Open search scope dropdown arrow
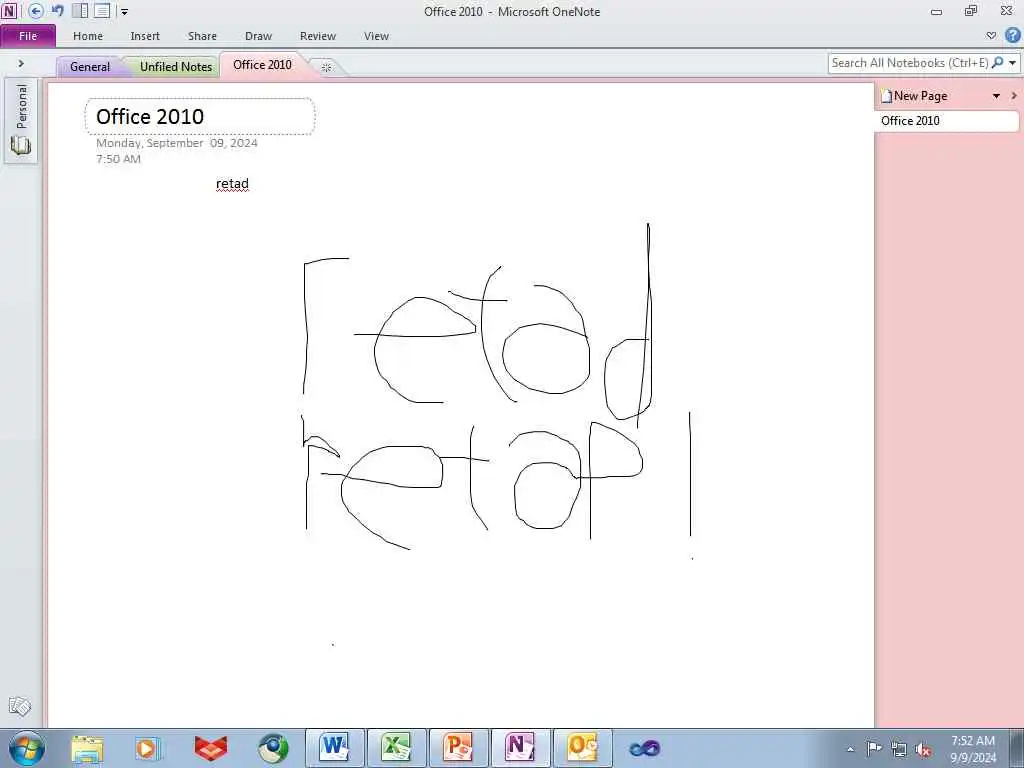This screenshot has height=768, width=1024. point(1012,63)
